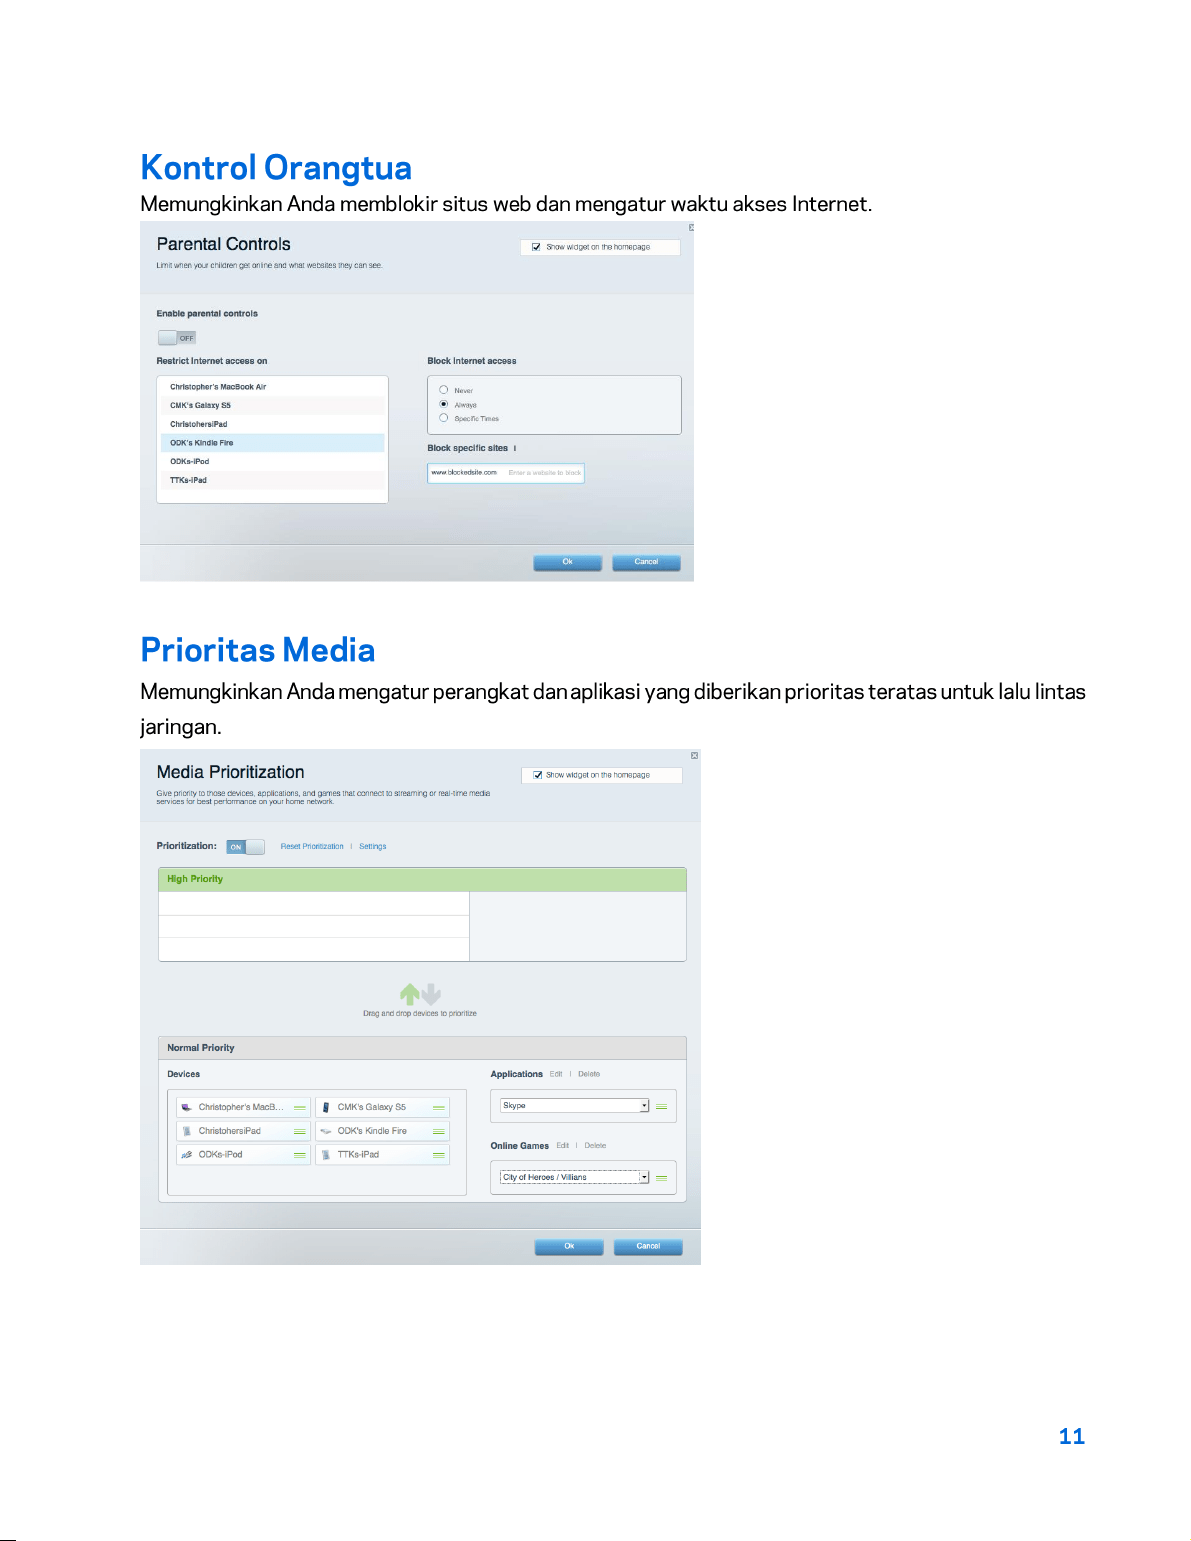Grab the drag handle on CMK's Galaxy S5 card

[x=439, y=1107]
